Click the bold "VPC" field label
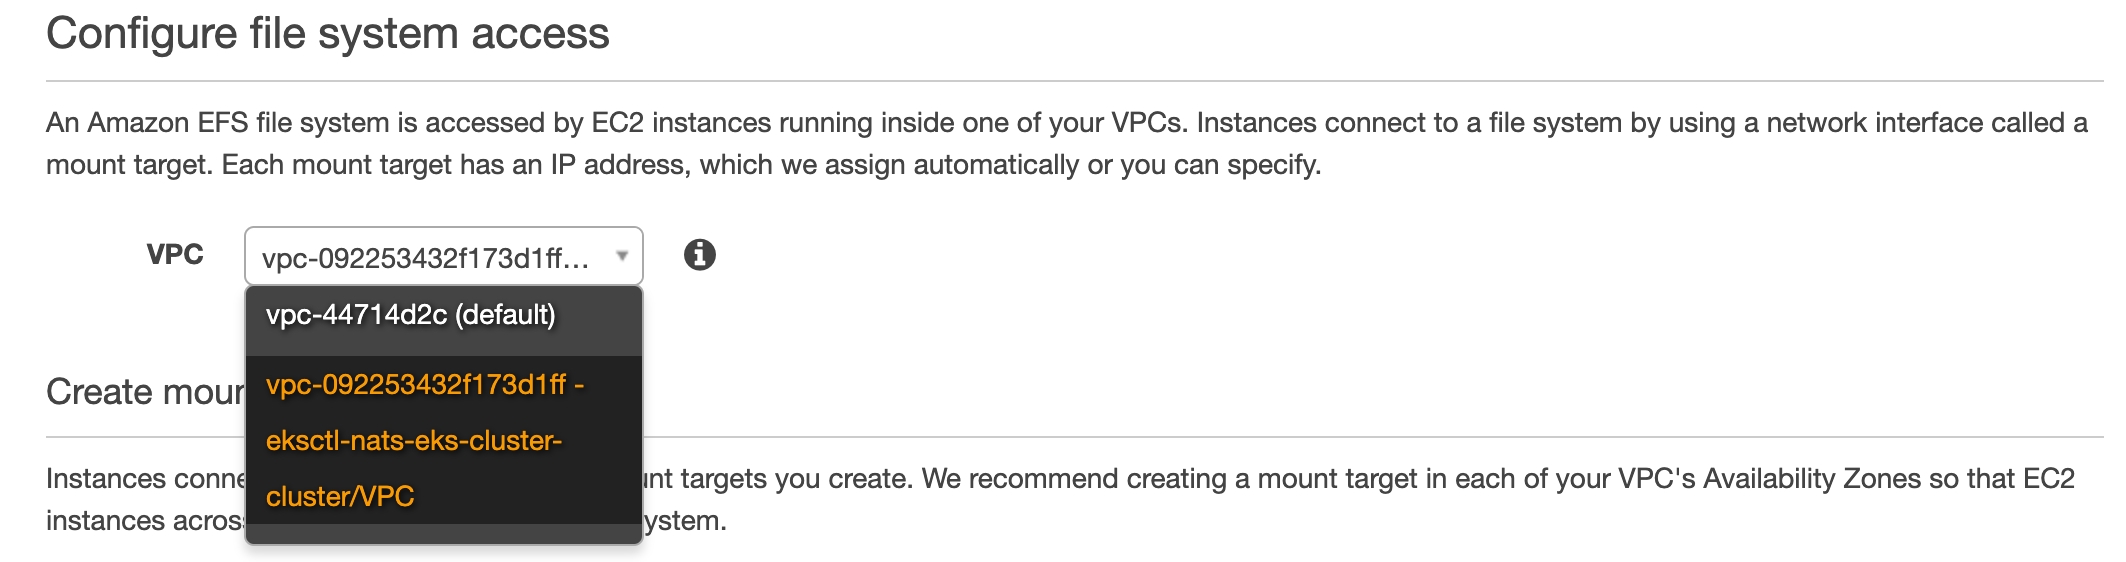 [175, 255]
